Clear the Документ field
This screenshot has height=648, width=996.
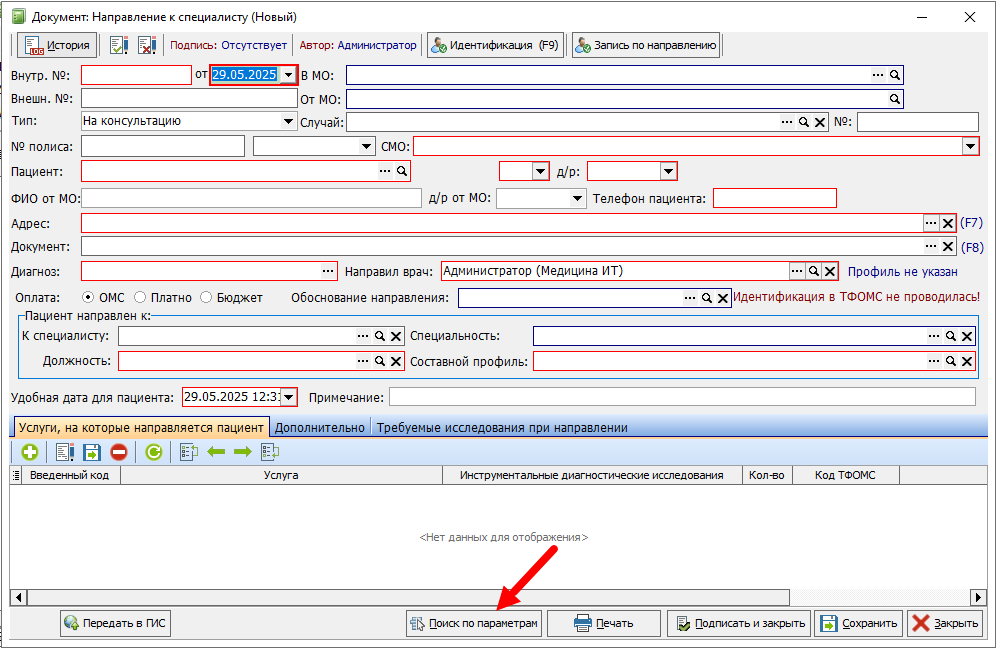[x=948, y=246]
